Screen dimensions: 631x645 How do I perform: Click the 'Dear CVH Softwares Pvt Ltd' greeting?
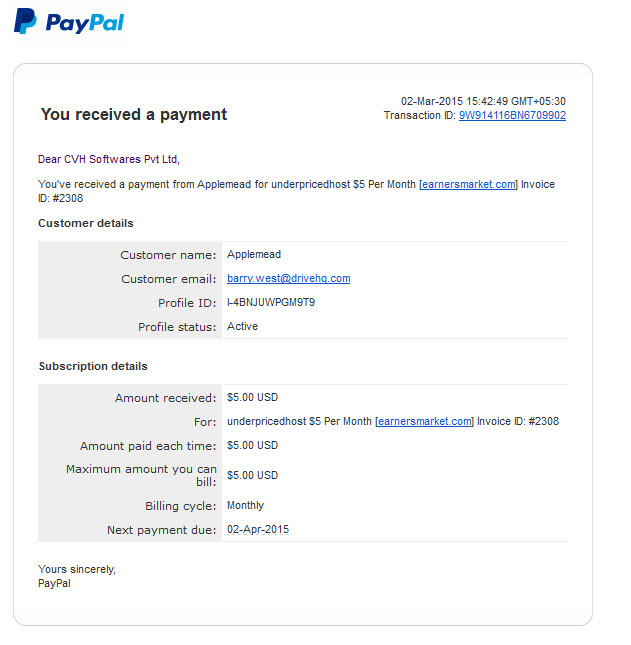(x=109, y=159)
